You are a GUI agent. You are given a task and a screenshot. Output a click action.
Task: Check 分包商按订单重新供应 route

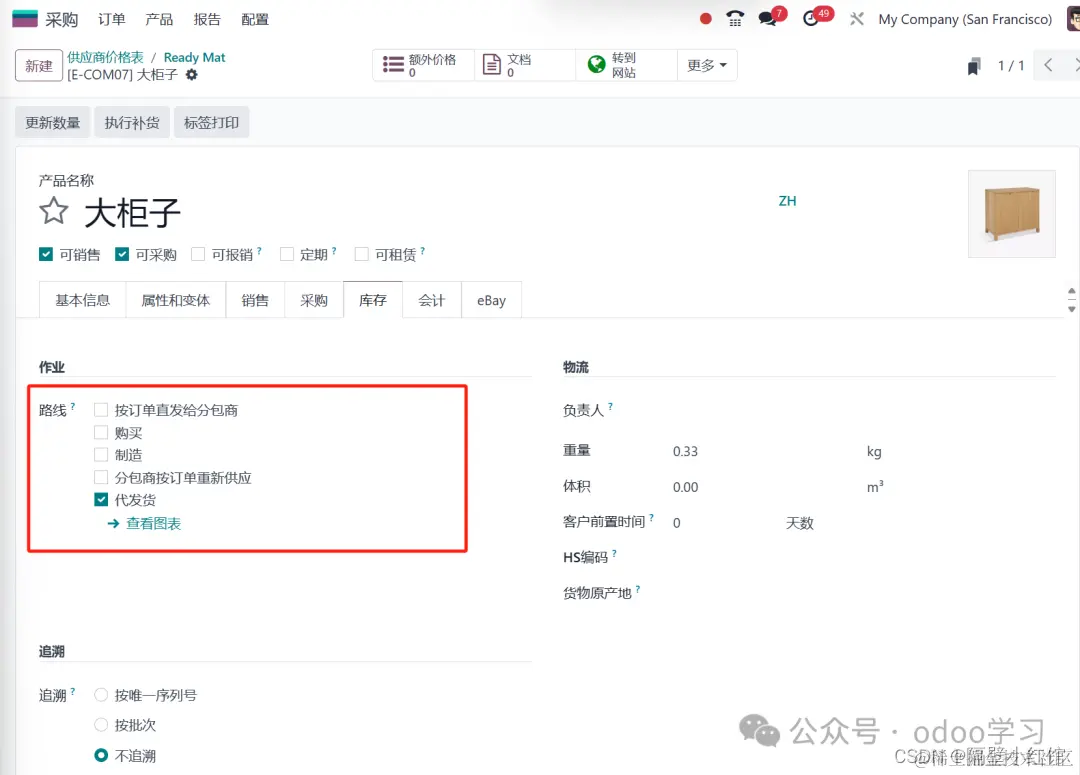coord(101,477)
